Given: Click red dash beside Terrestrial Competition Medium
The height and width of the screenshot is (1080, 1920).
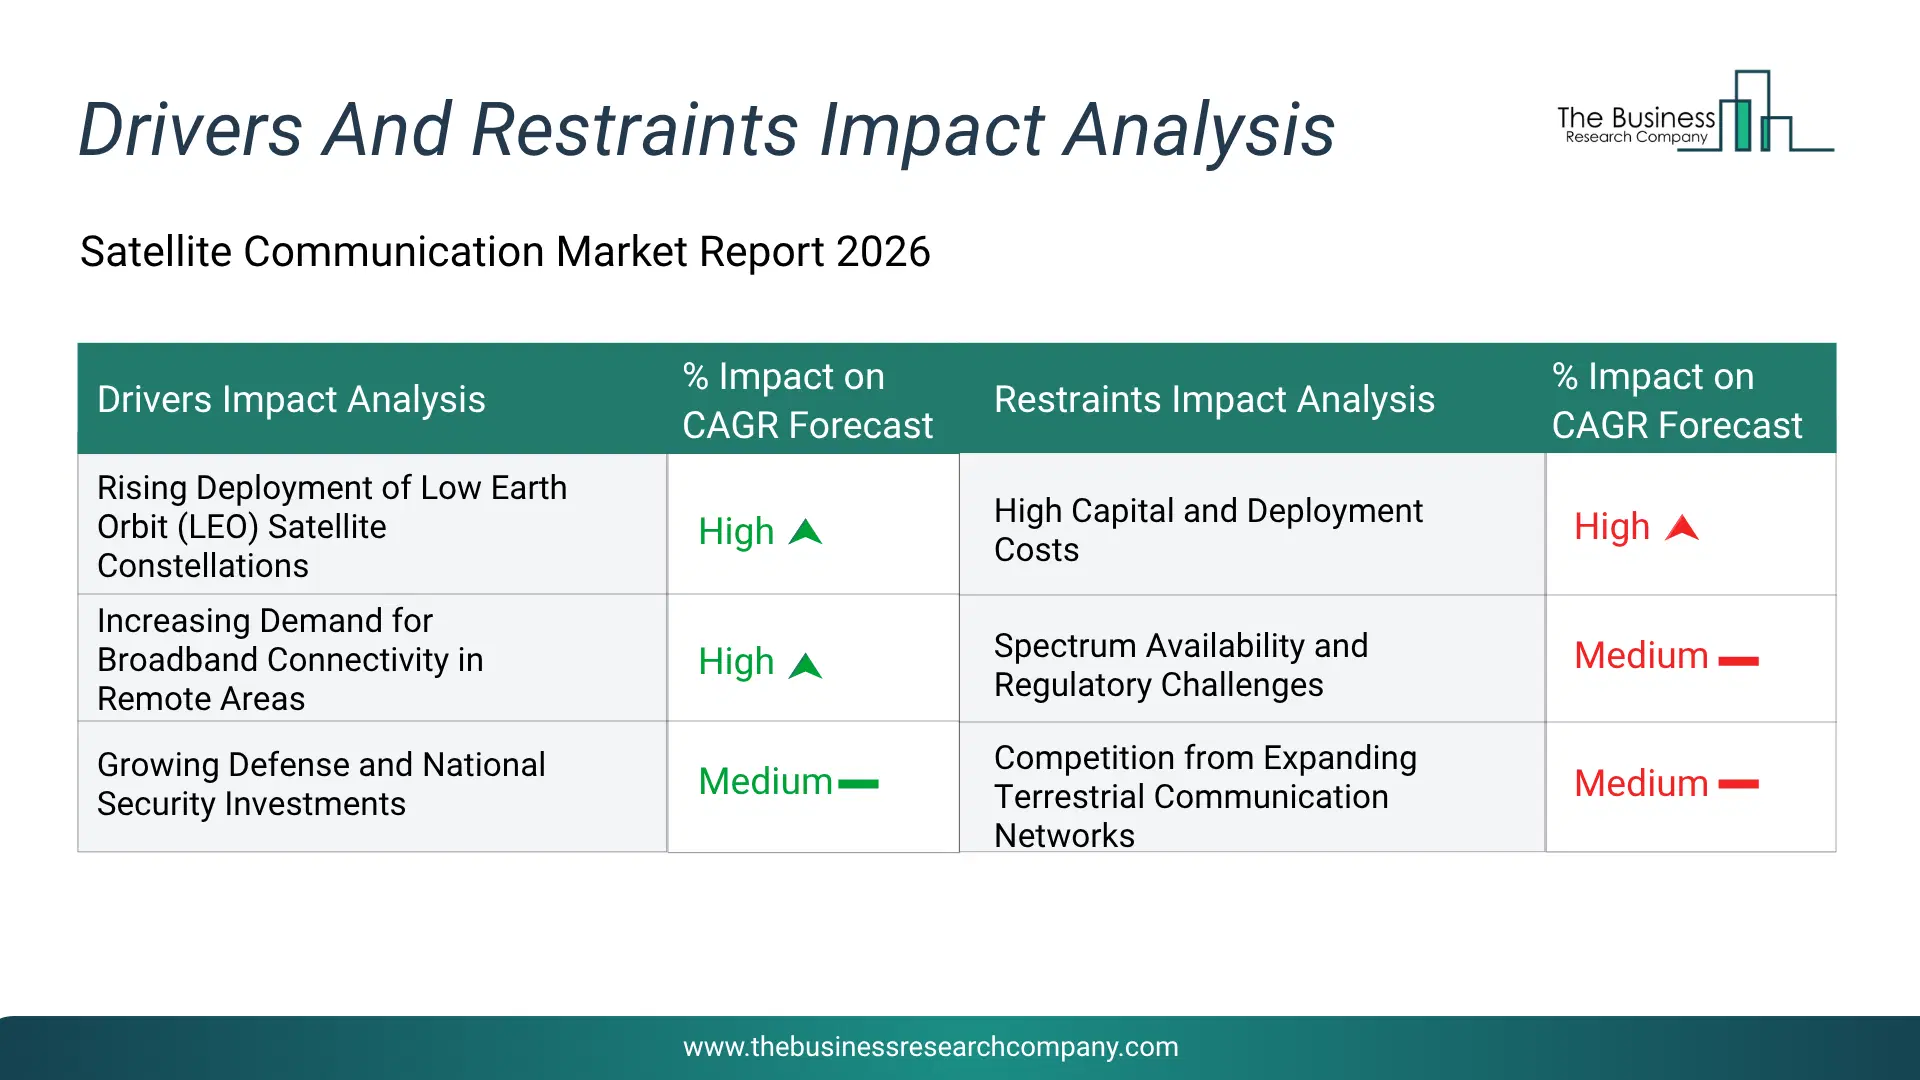Looking at the screenshot, I should 1738,785.
